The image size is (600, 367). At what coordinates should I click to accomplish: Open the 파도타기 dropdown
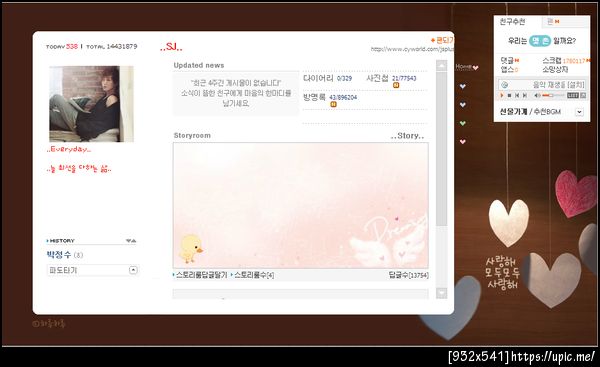133,270
